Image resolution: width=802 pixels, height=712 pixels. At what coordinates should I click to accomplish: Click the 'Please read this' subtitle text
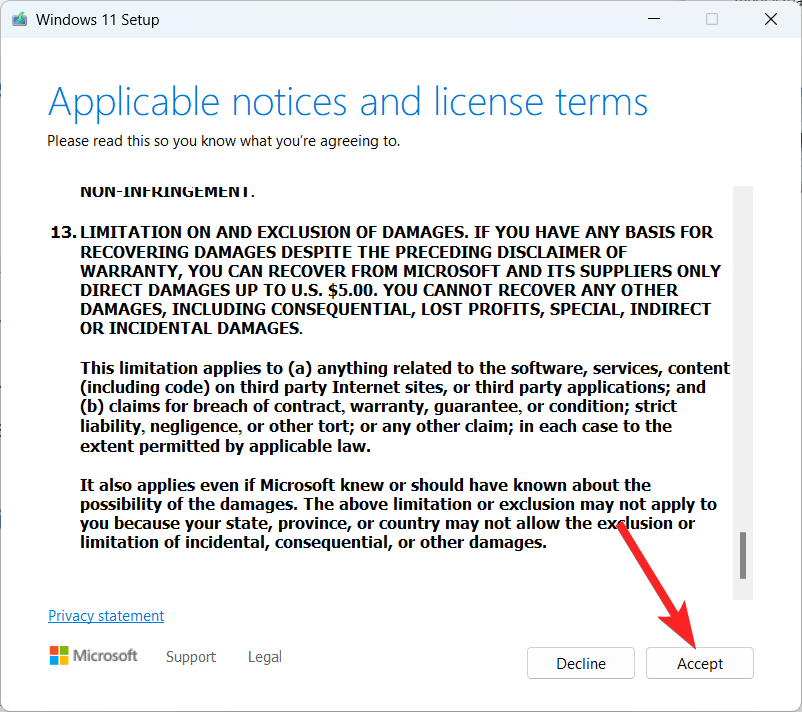(x=223, y=141)
